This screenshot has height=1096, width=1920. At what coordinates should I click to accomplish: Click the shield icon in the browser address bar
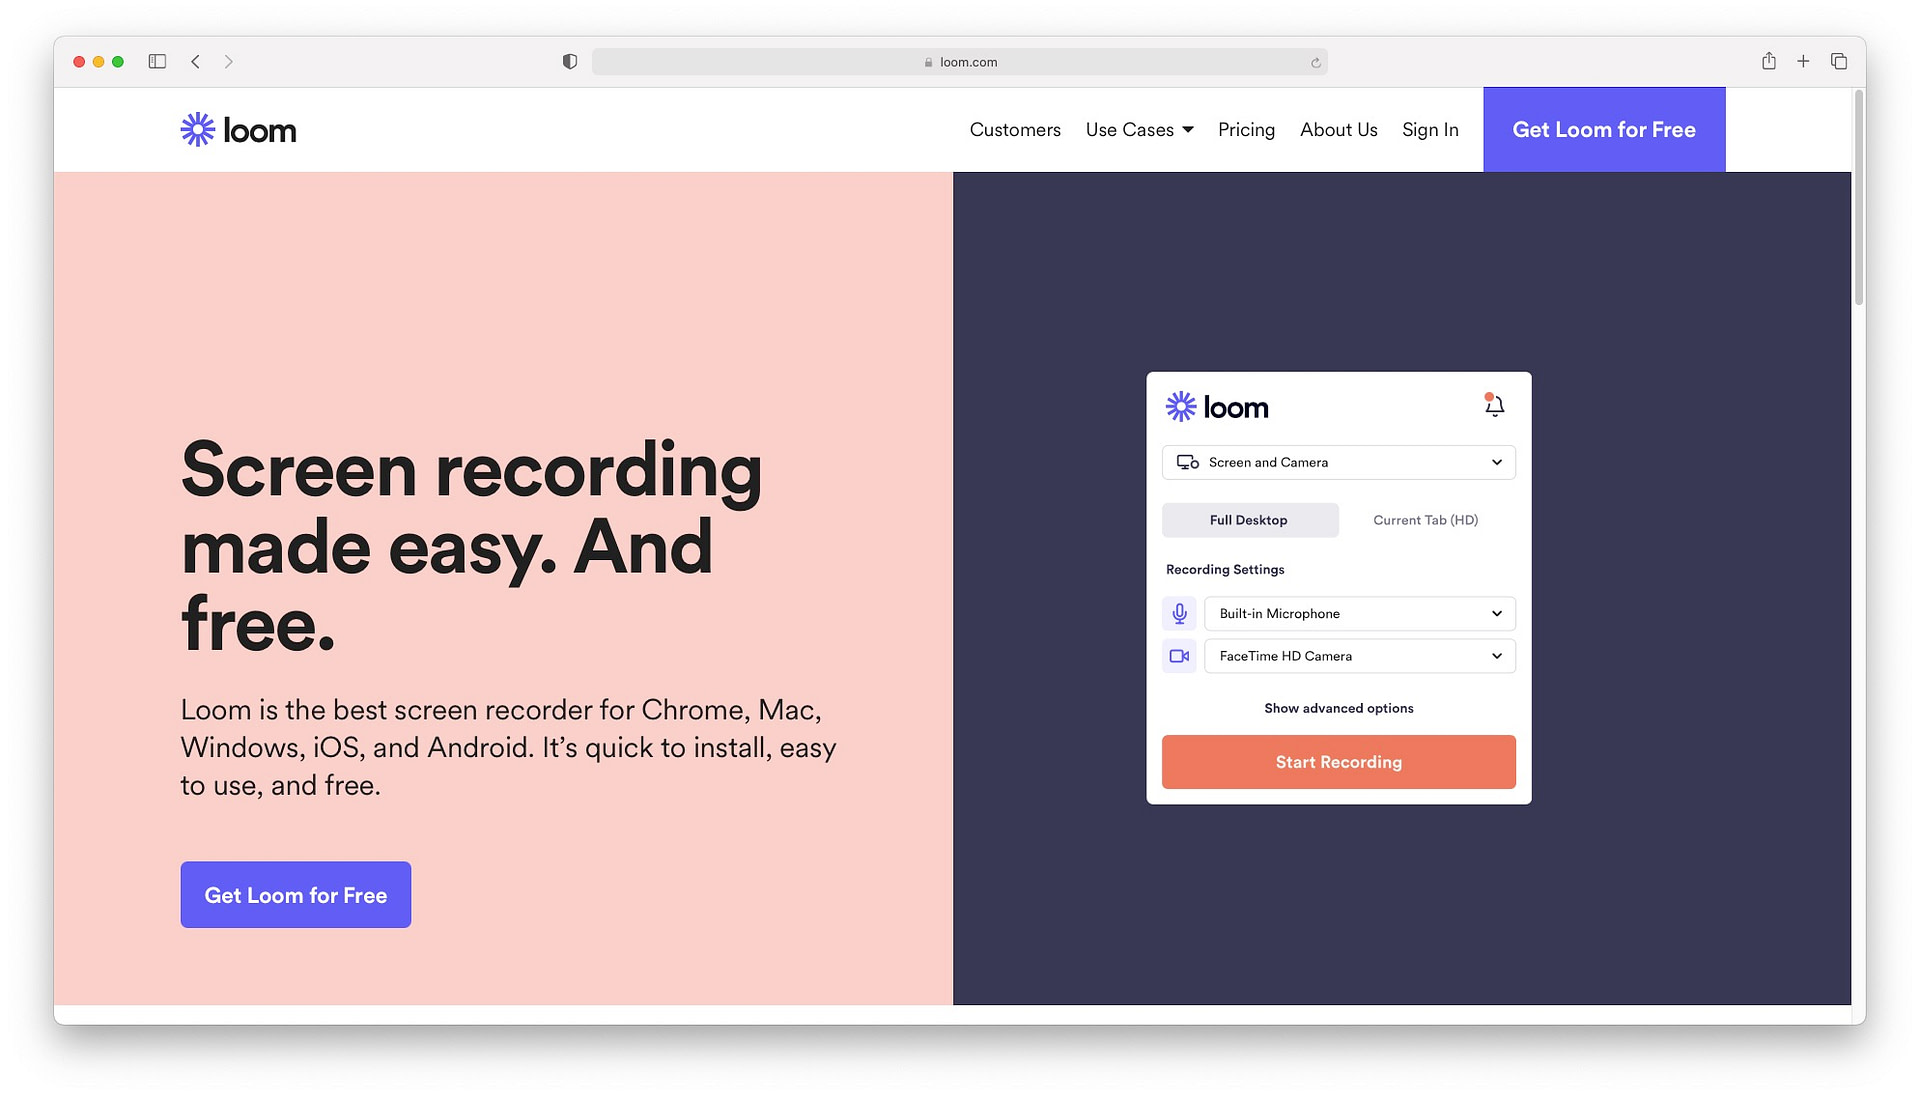click(x=568, y=61)
